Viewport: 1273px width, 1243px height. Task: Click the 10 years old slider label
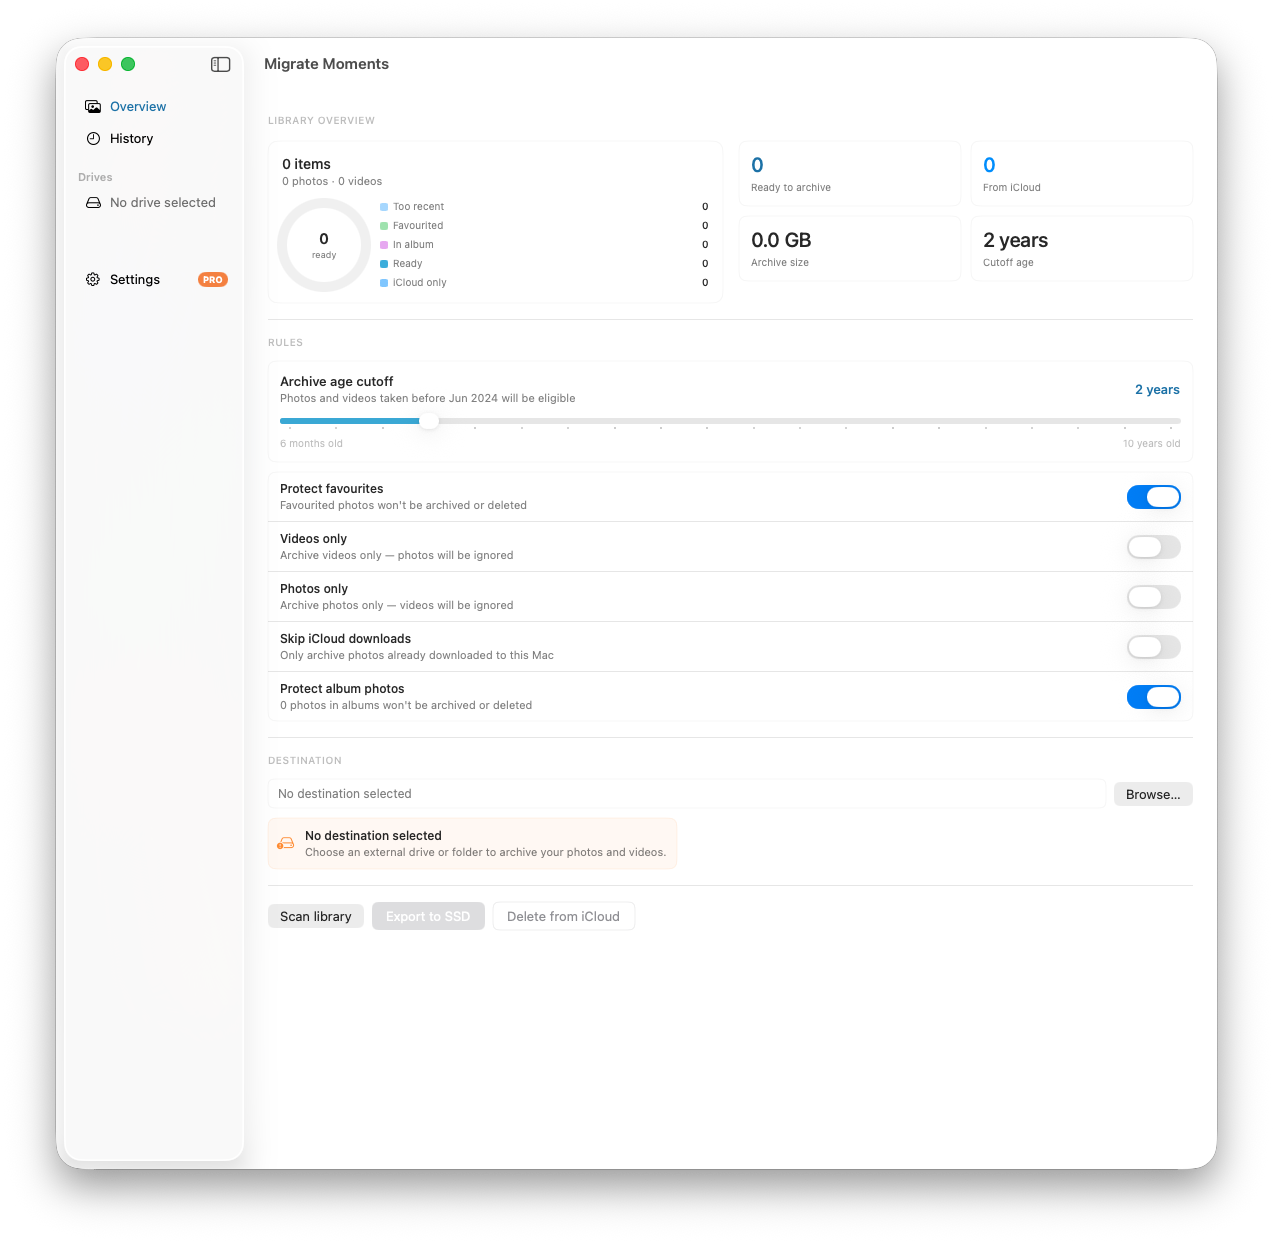pyautogui.click(x=1151, y=444)
